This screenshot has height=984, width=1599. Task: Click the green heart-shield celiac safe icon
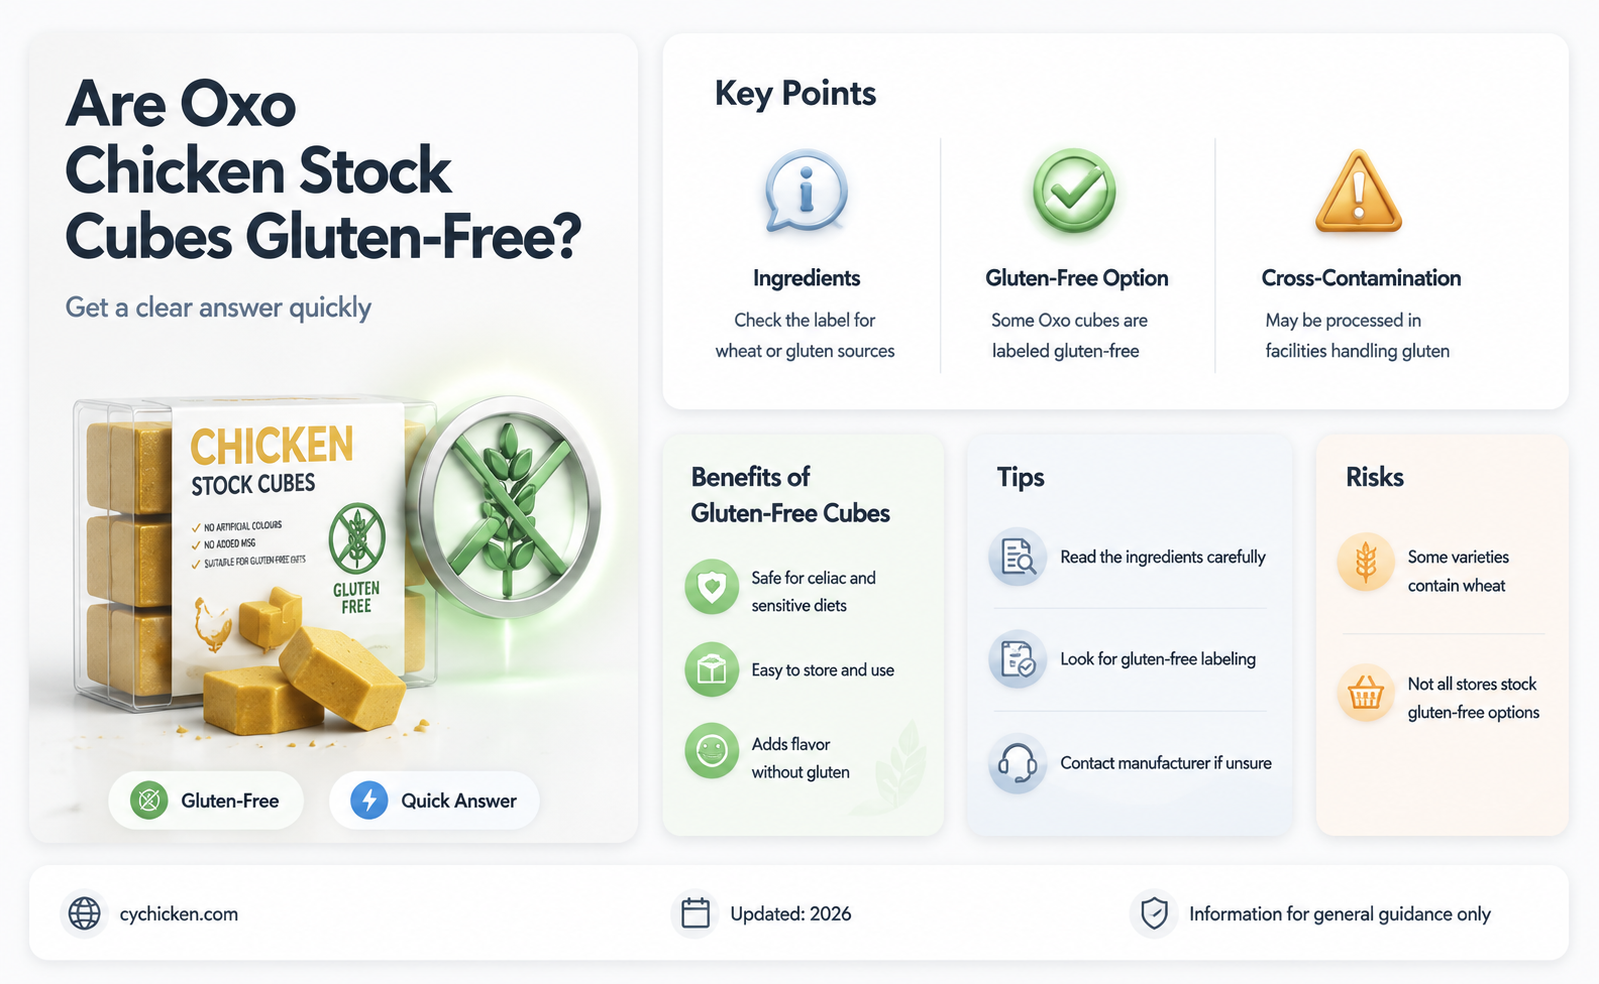(712, 587)
